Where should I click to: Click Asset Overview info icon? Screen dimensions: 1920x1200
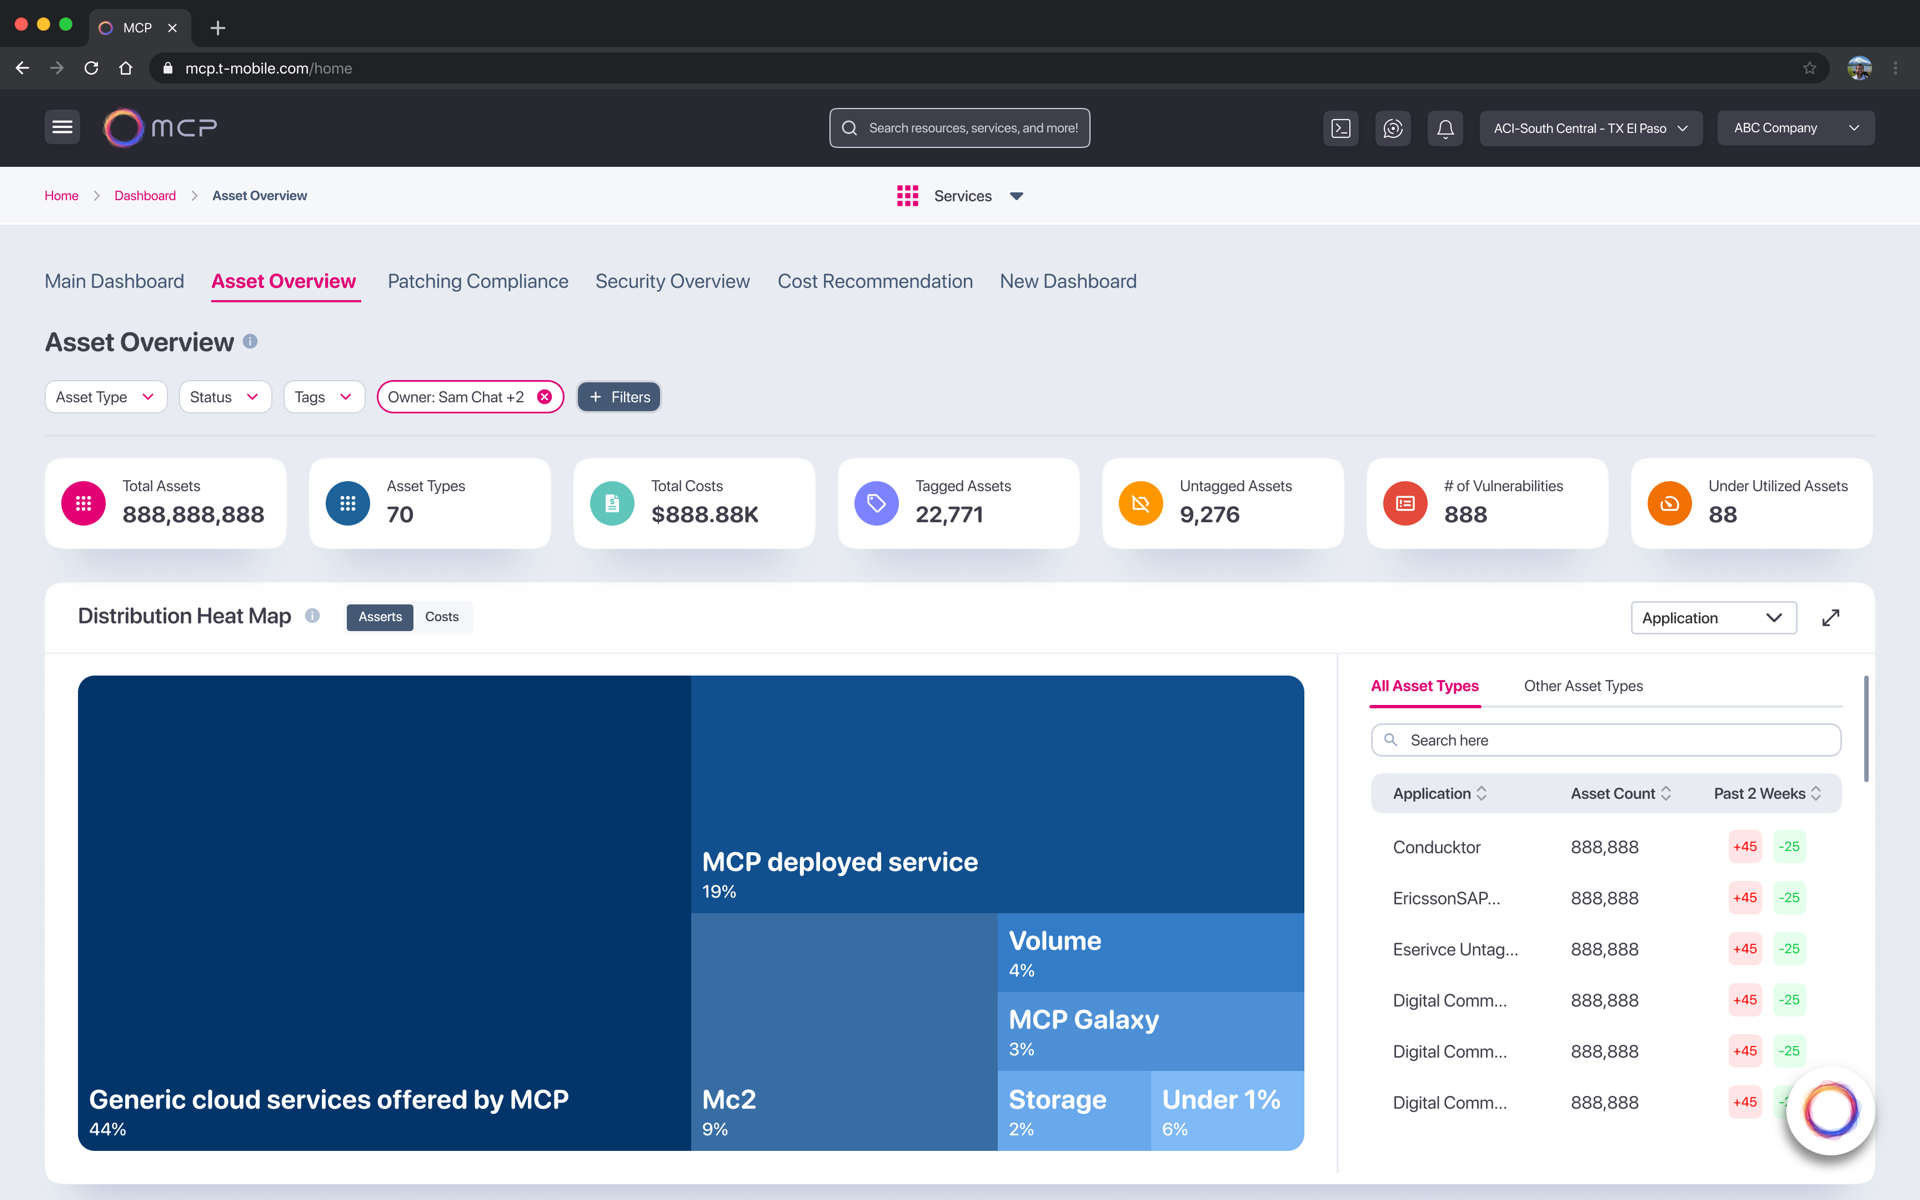(x=250, y=342)
